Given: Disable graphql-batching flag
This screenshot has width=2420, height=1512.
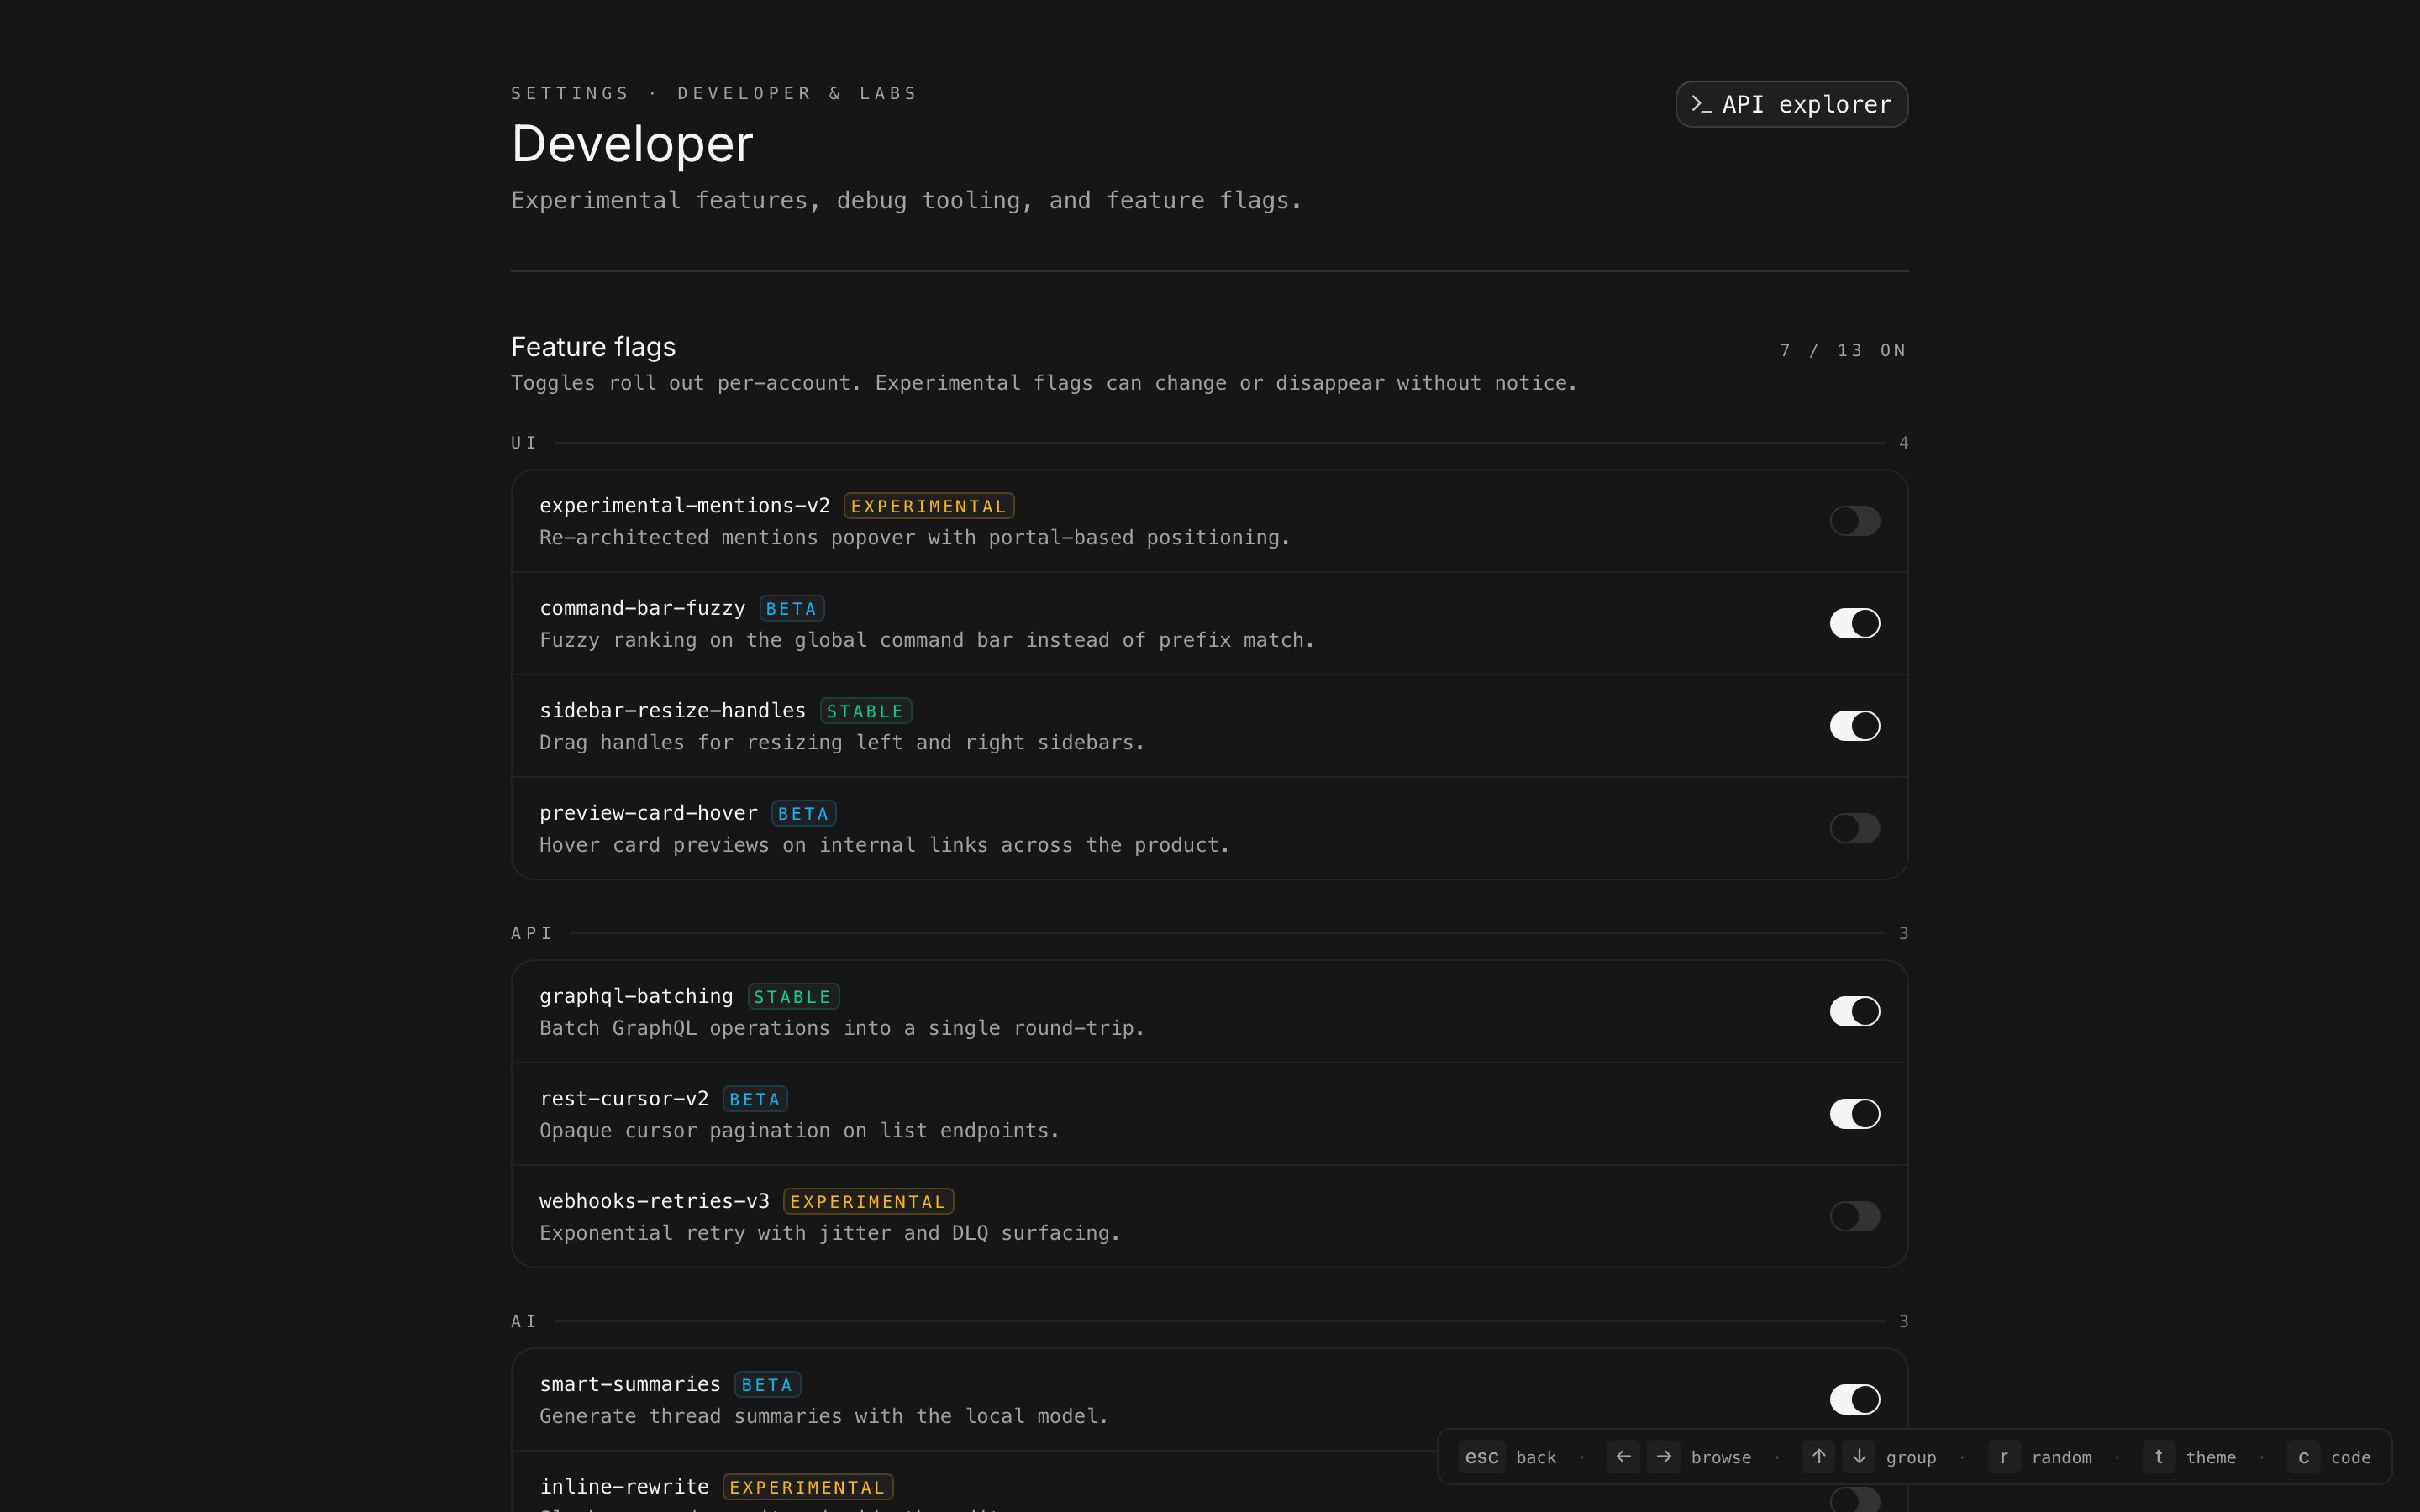Looking at the screenshot, I should [x=1854, y=1011].
